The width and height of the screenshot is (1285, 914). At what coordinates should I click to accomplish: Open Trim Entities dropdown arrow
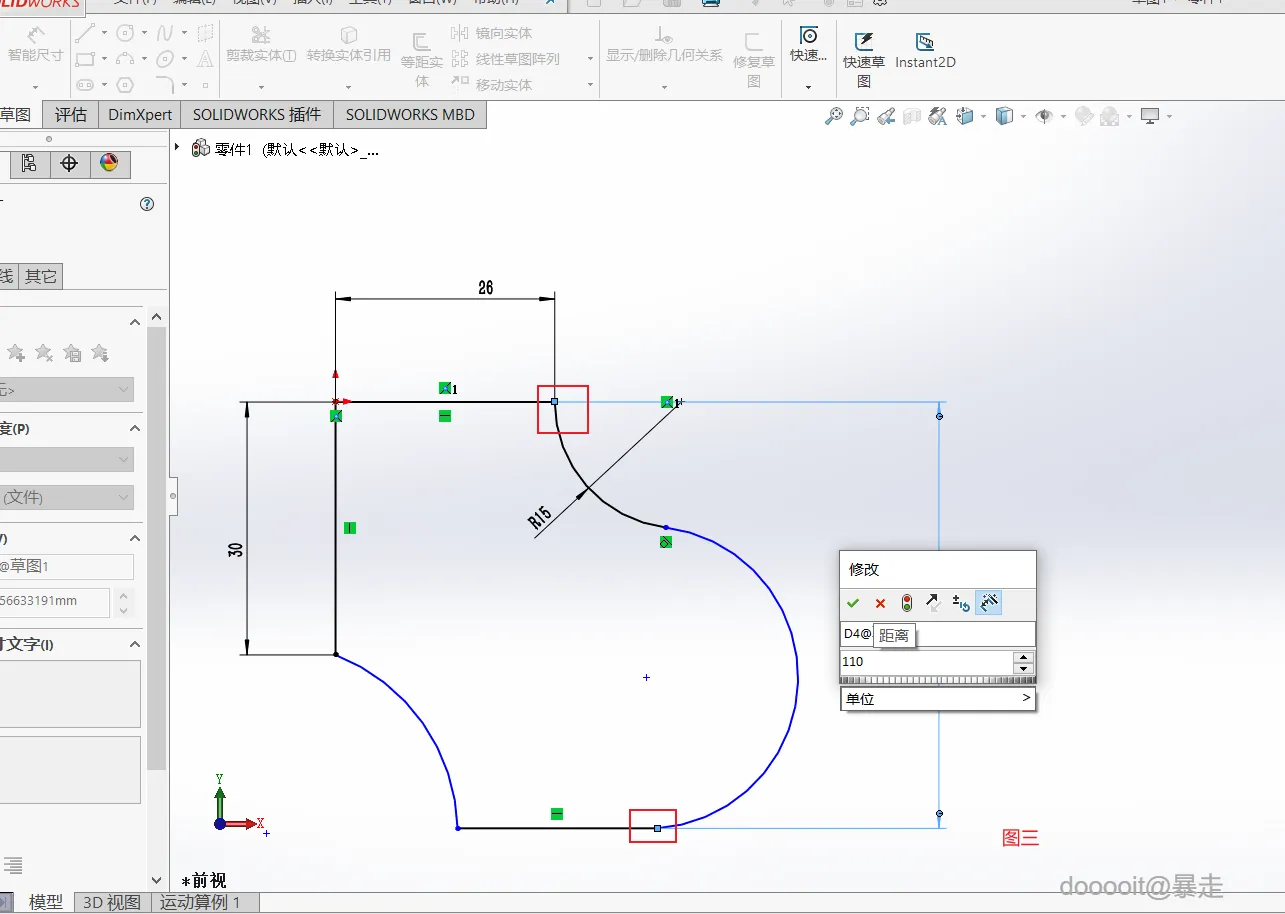[261, 87]
